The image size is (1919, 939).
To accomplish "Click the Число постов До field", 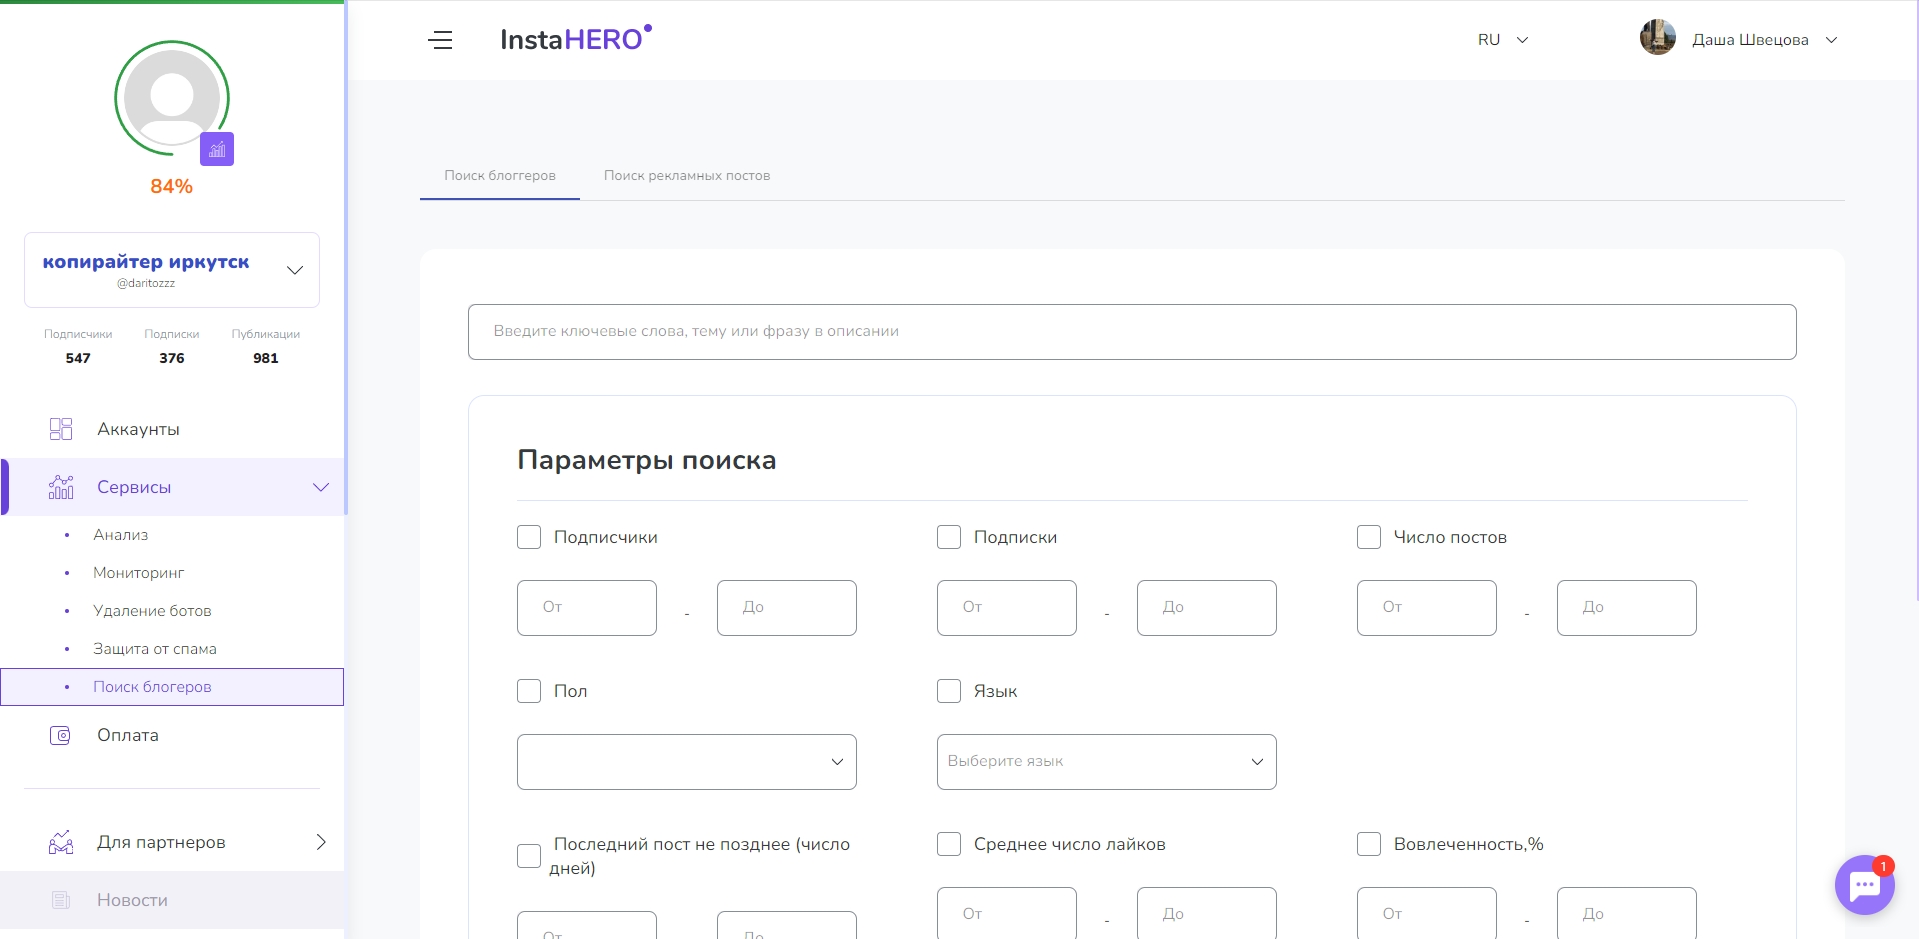I will click(x=1627, y=608).
